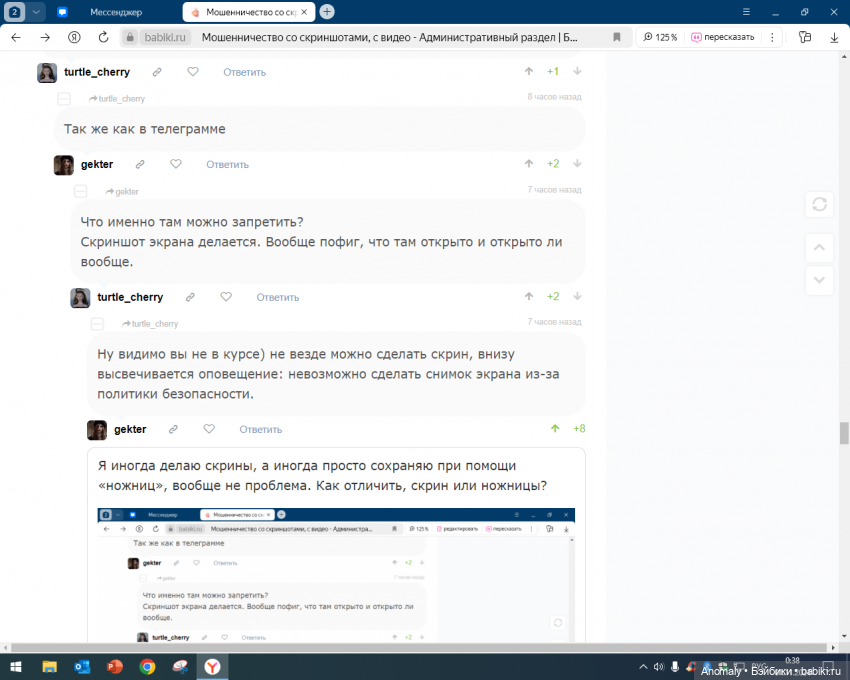850x680 pixels.
Task: Open a new browser tab
Action: [327, 12]
